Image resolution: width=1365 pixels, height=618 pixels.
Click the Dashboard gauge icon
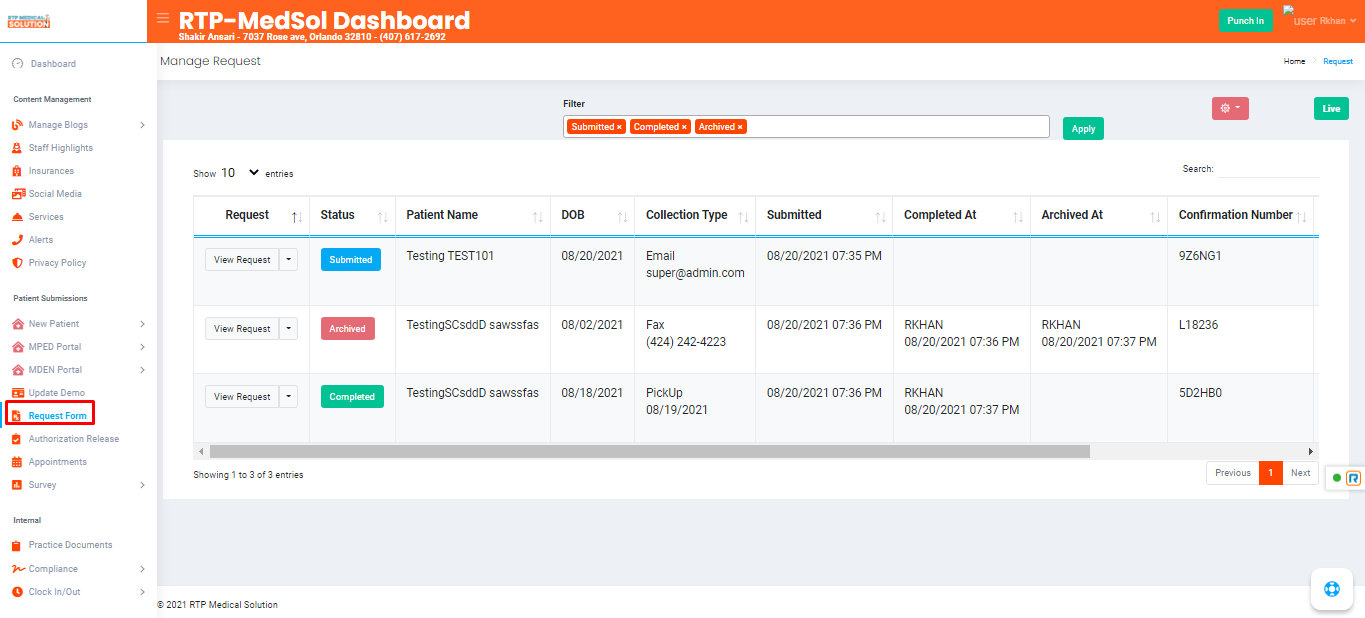tap(17, 64)
